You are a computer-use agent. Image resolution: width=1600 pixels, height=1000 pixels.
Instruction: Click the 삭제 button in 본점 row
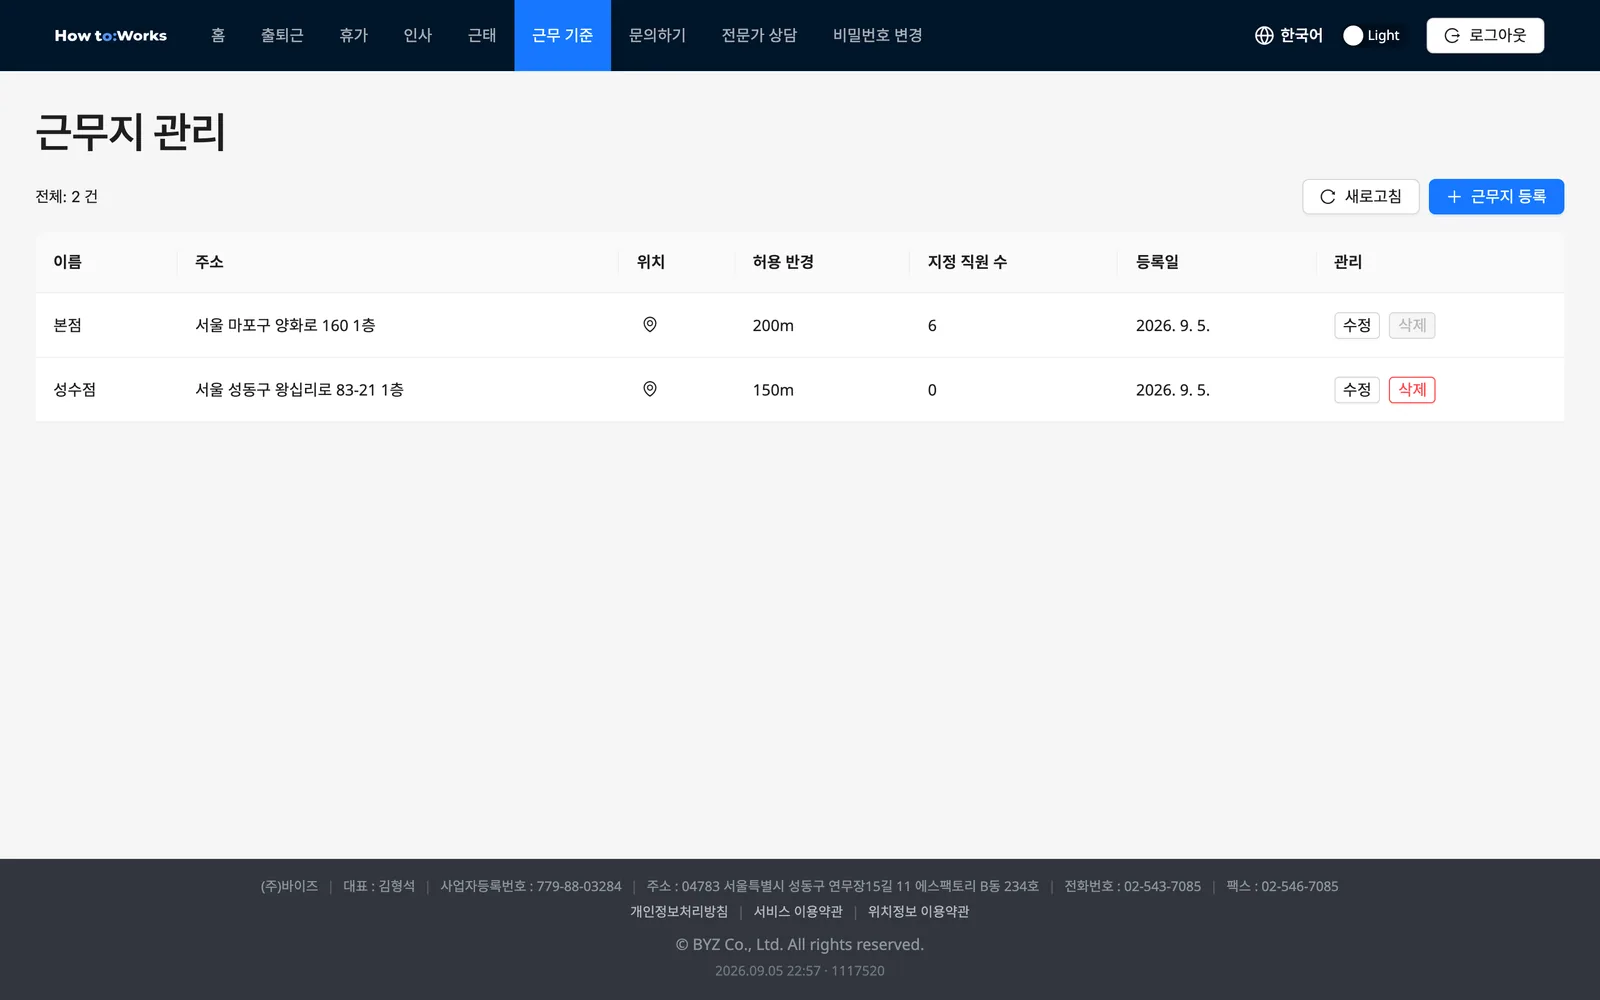[x=1412, y=325]
